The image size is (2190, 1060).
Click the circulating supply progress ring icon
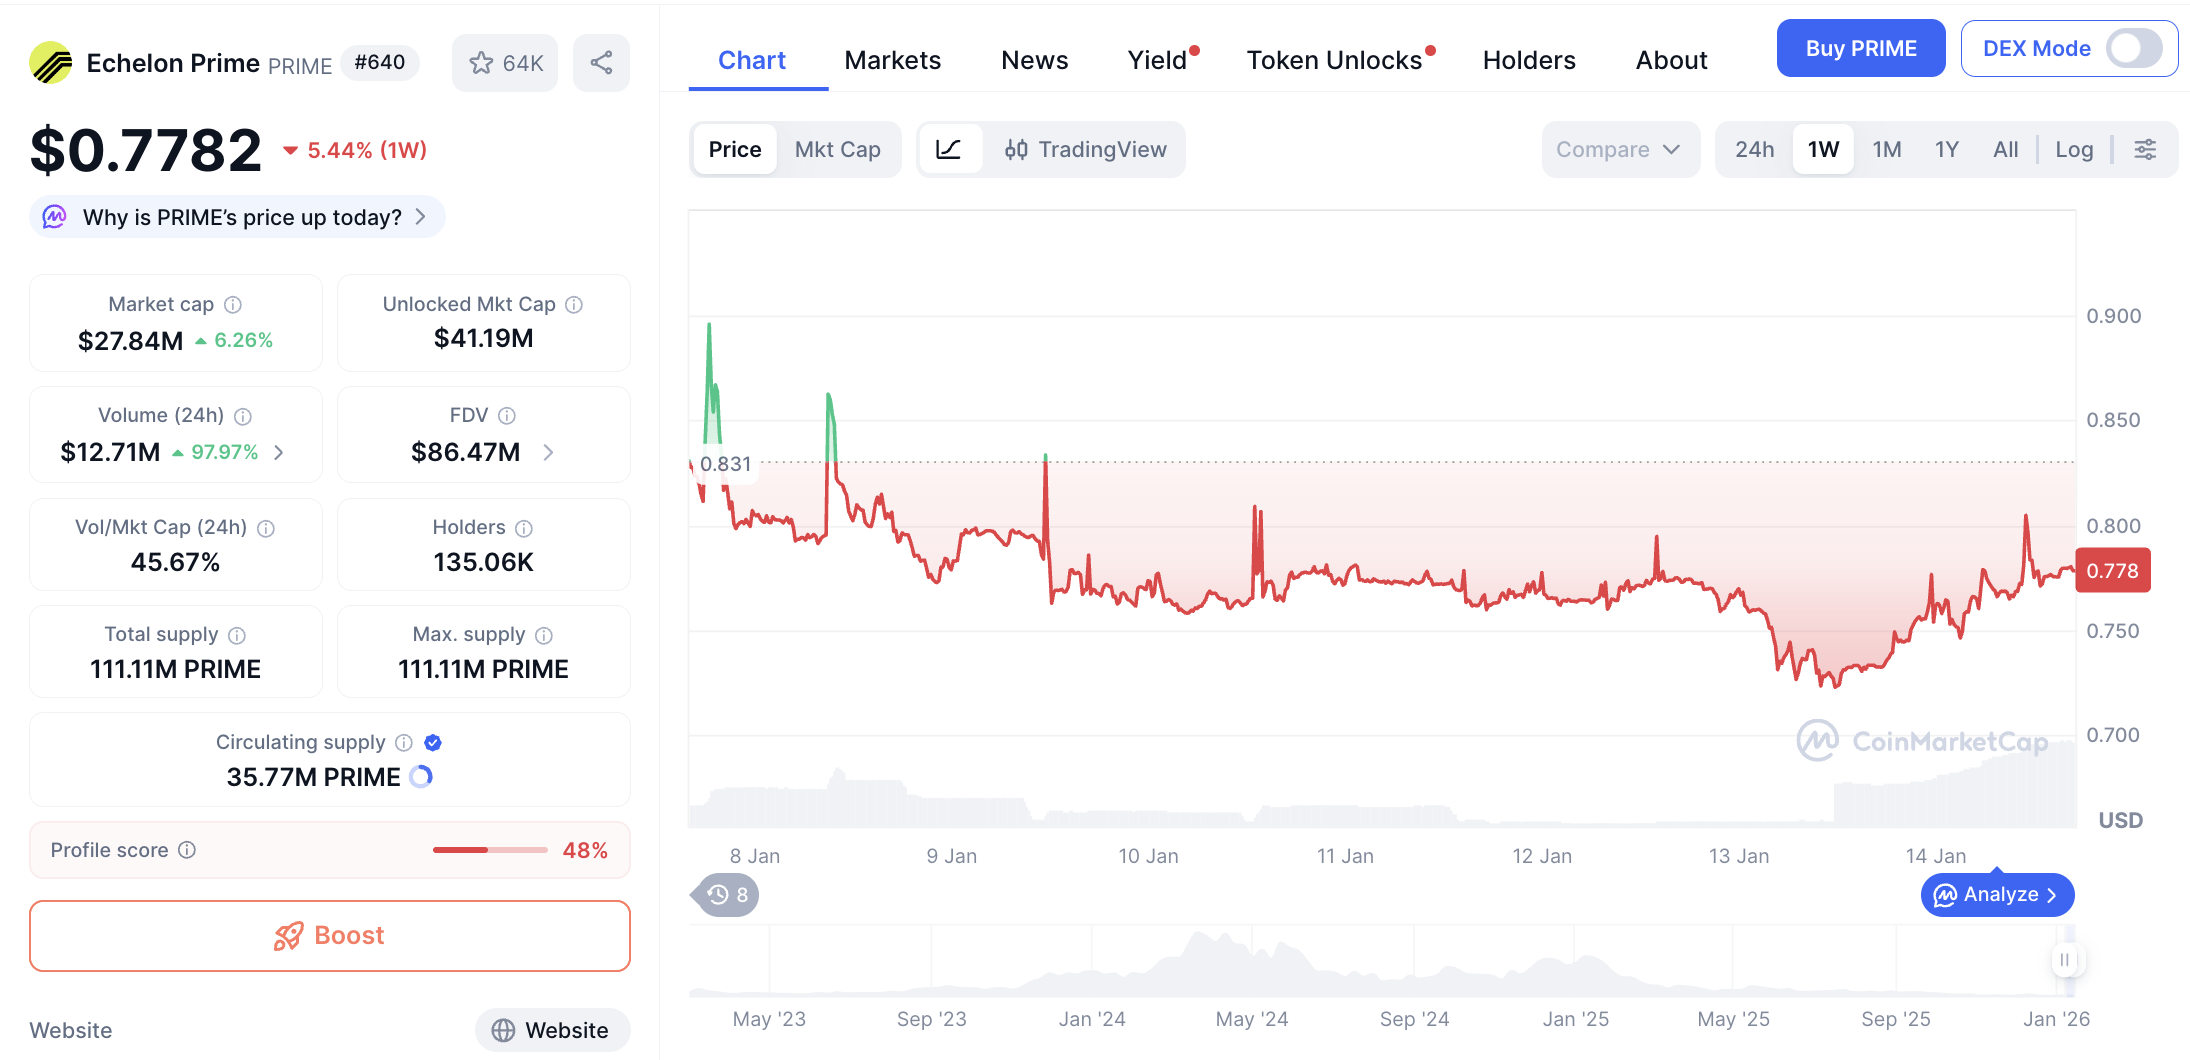[x=422, y=777]
